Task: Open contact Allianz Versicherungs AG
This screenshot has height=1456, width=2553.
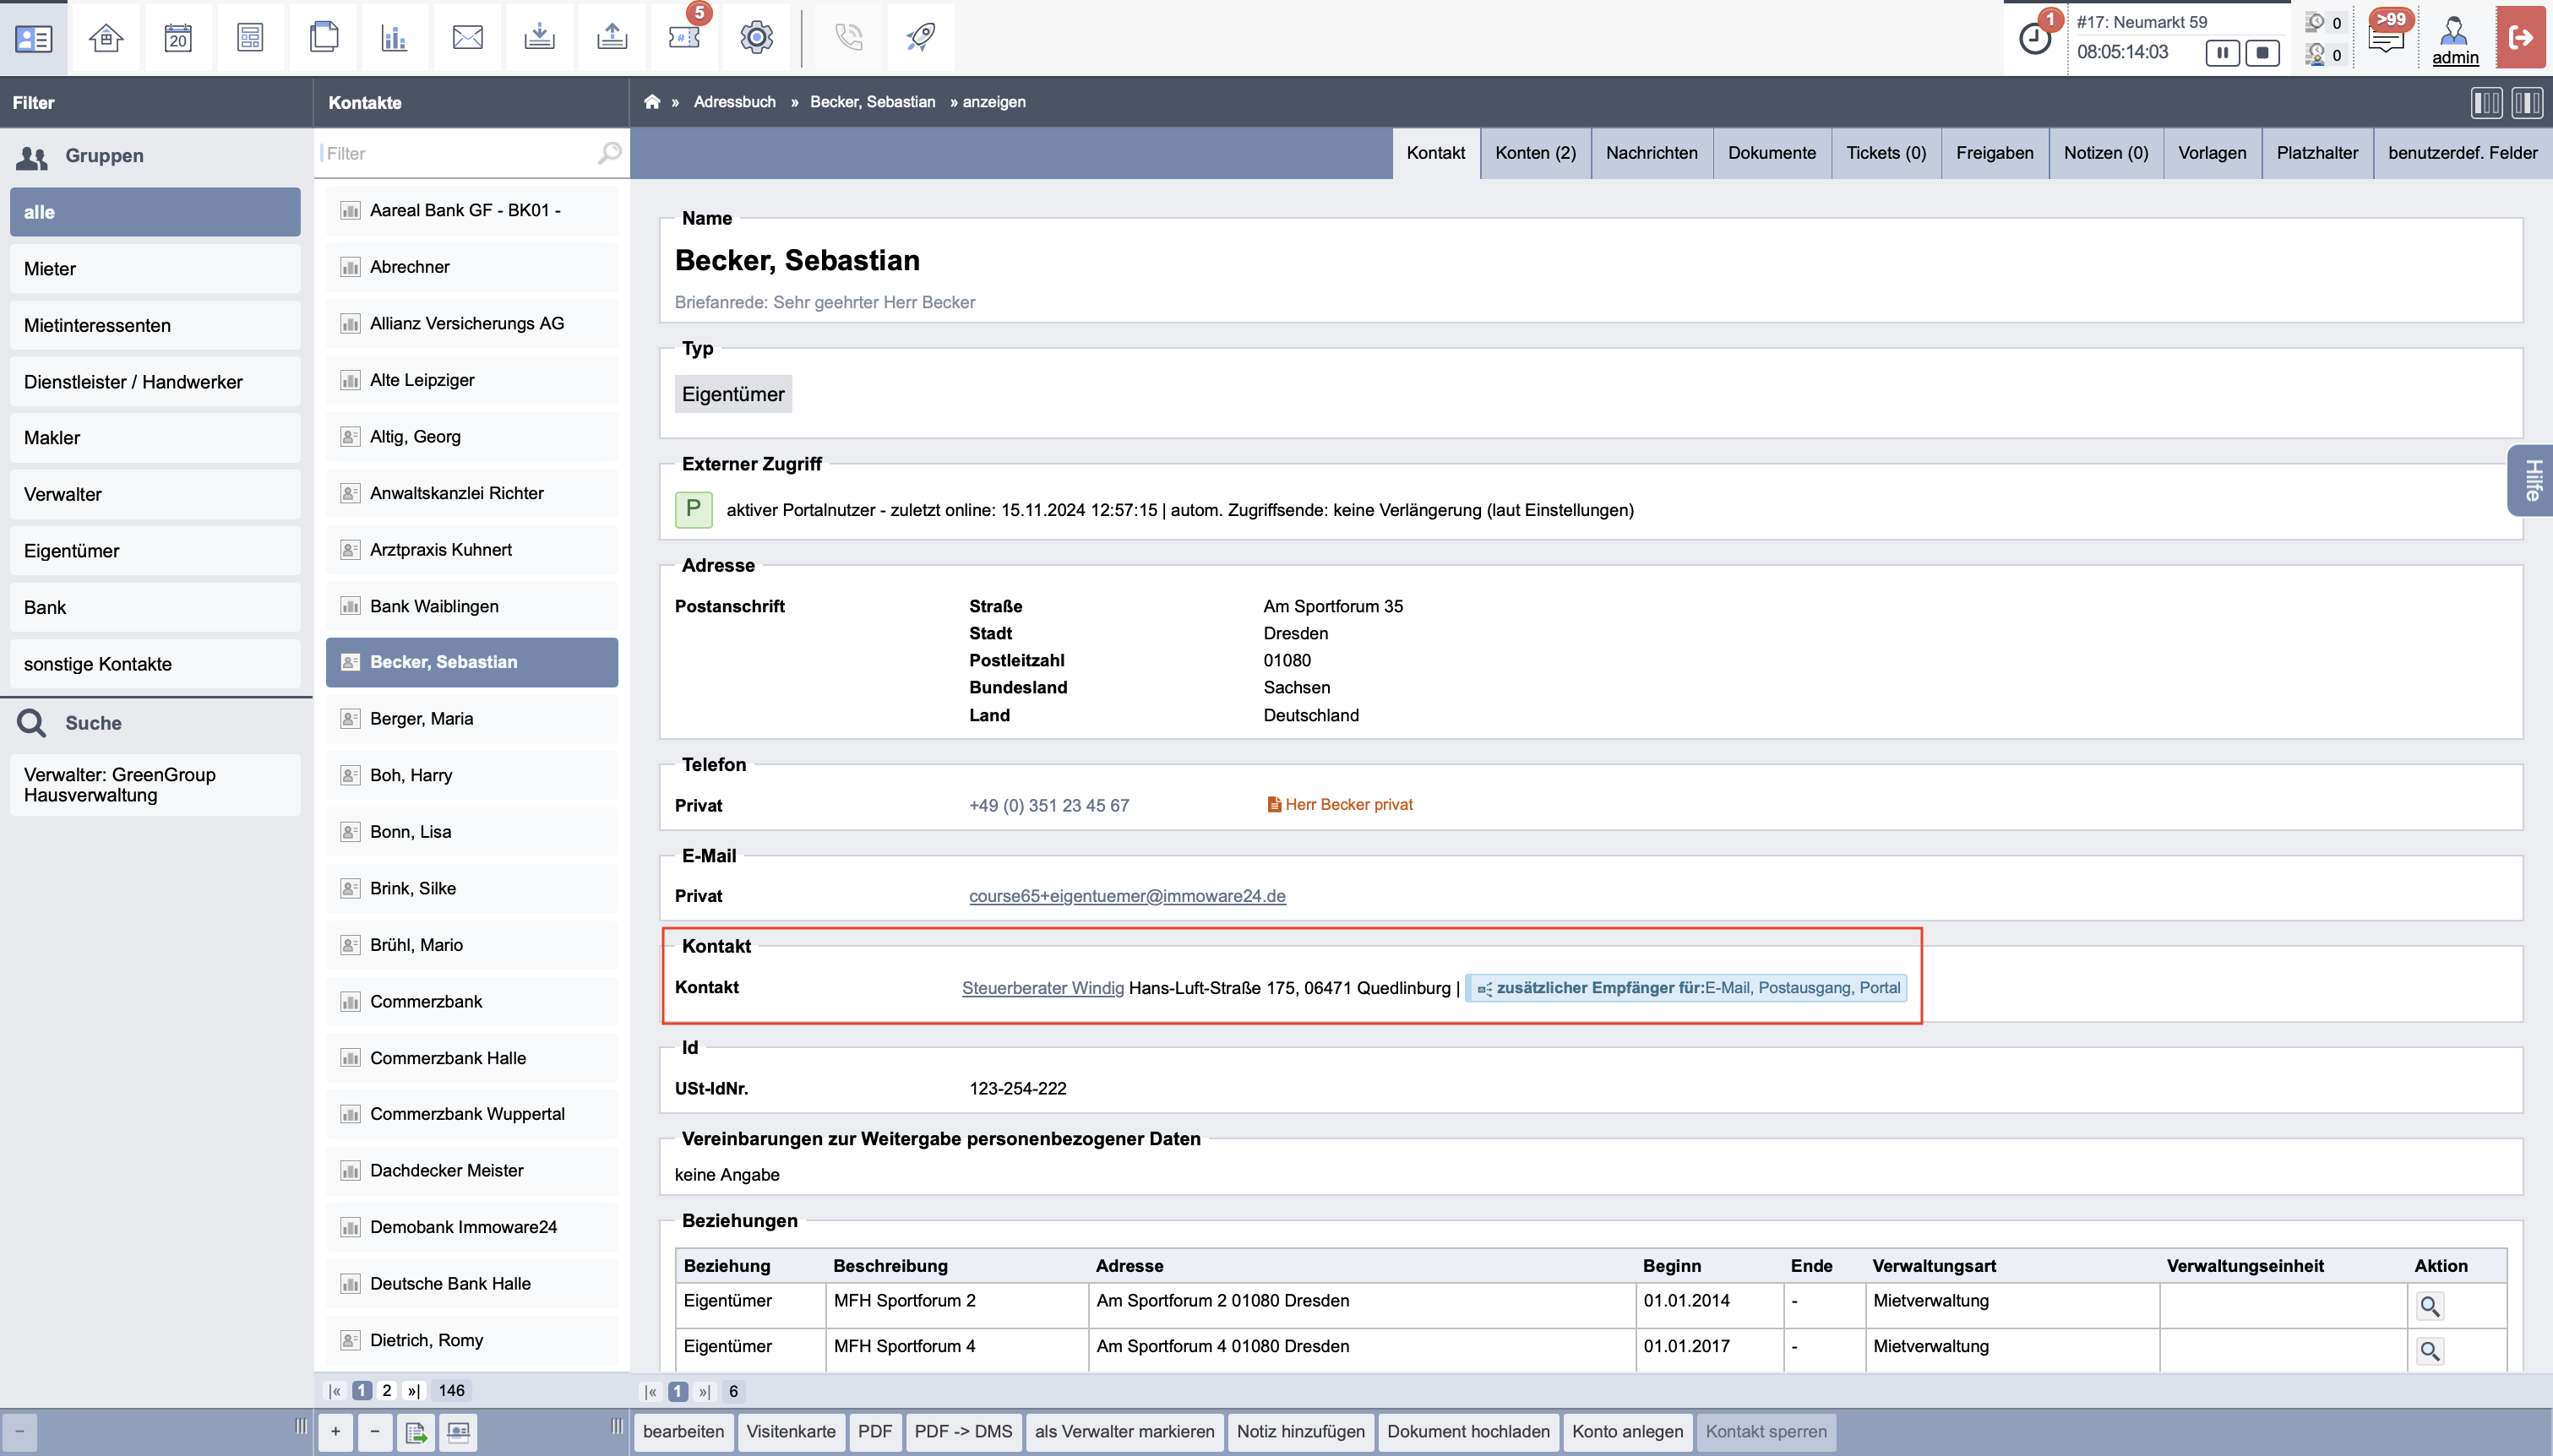Action: click(x=471, y=323)
